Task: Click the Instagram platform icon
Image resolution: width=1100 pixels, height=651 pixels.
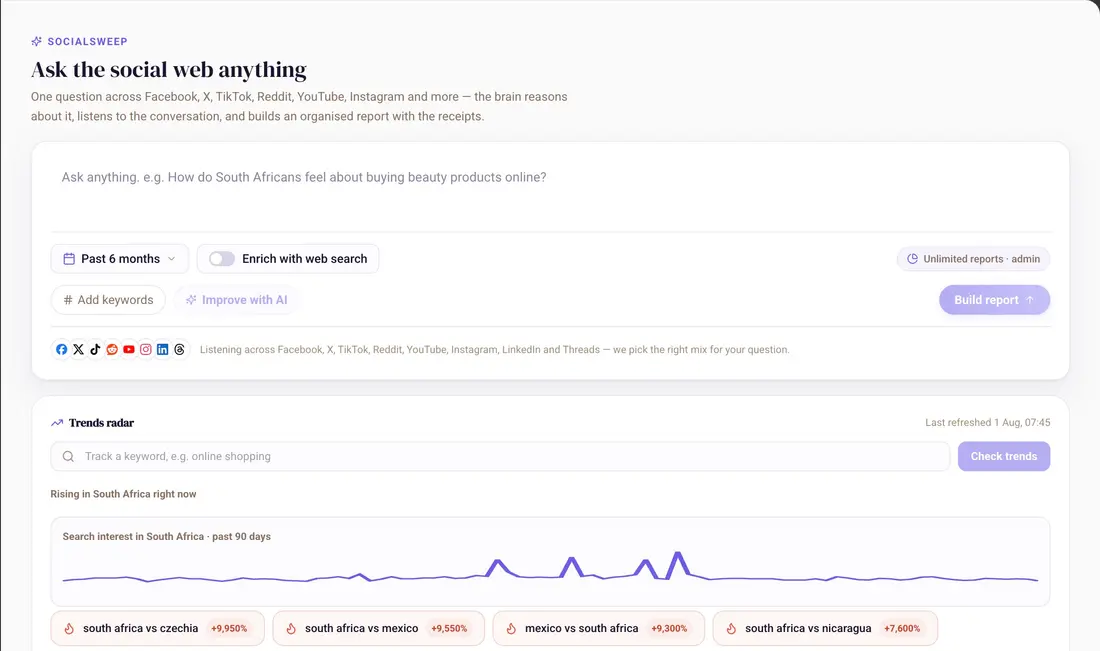Action: [146, 349]
